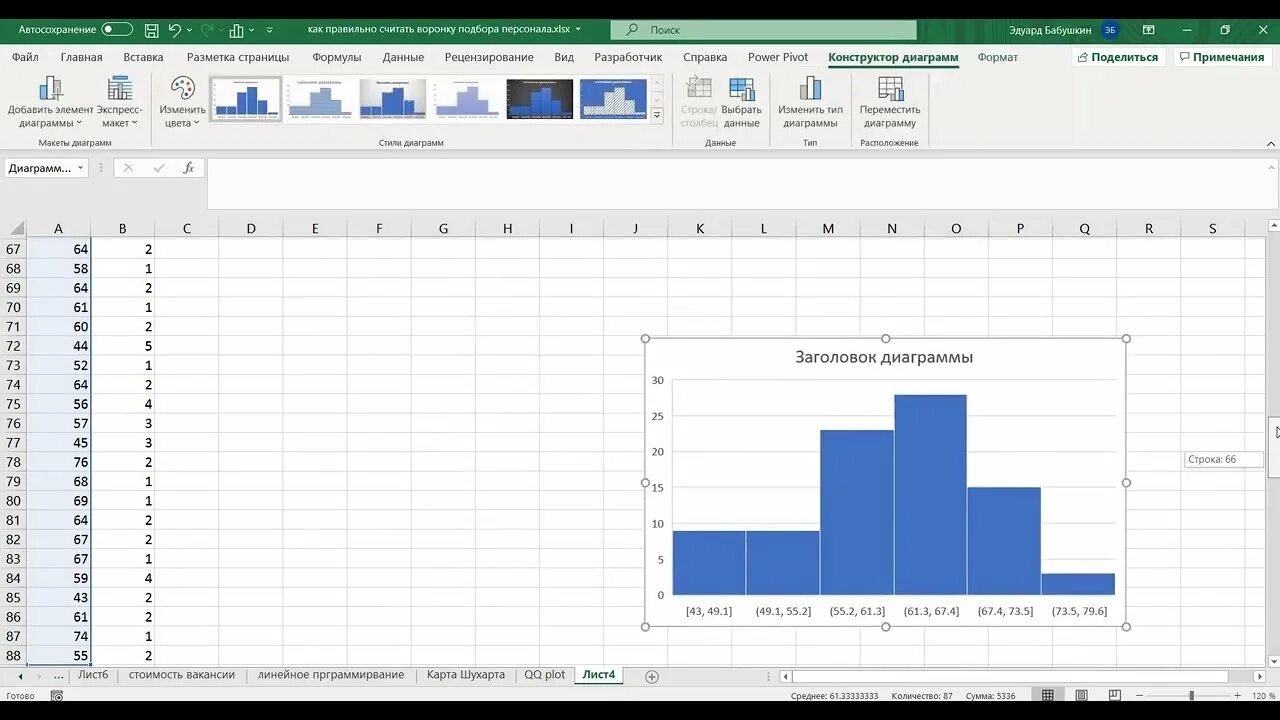Switch to the Главная tab

pyautogui.click(x=81, y=57)
